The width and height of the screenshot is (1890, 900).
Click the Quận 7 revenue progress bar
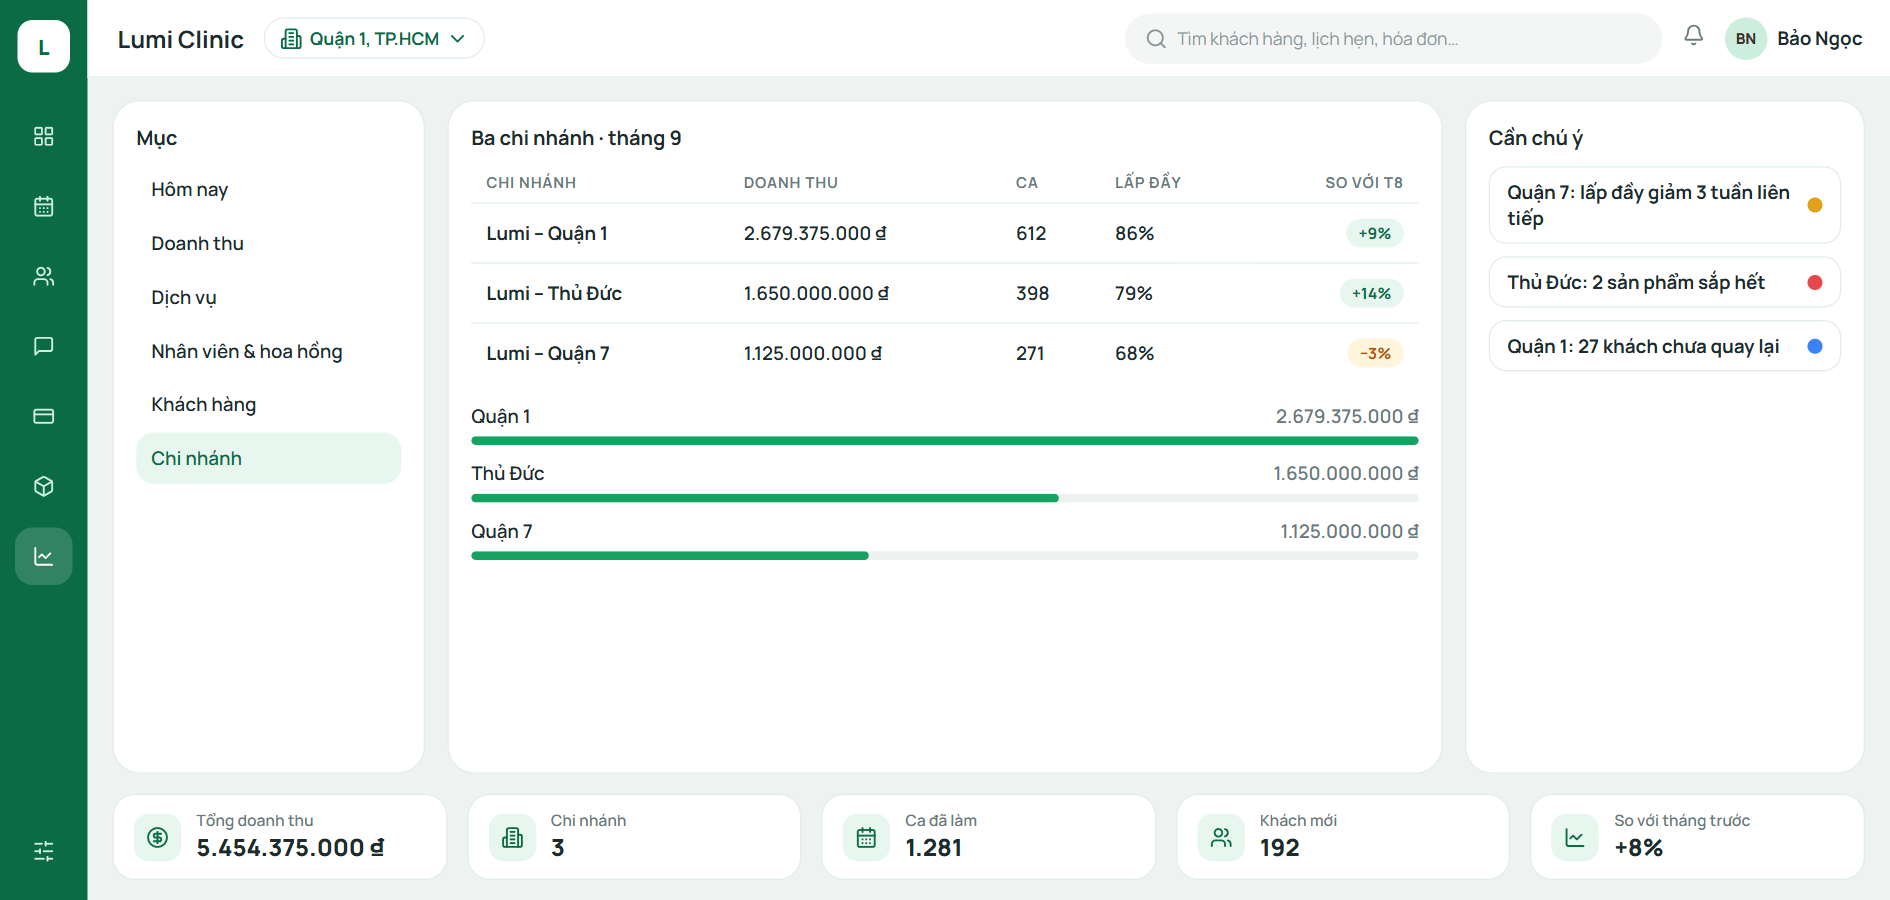click(944, 555)
